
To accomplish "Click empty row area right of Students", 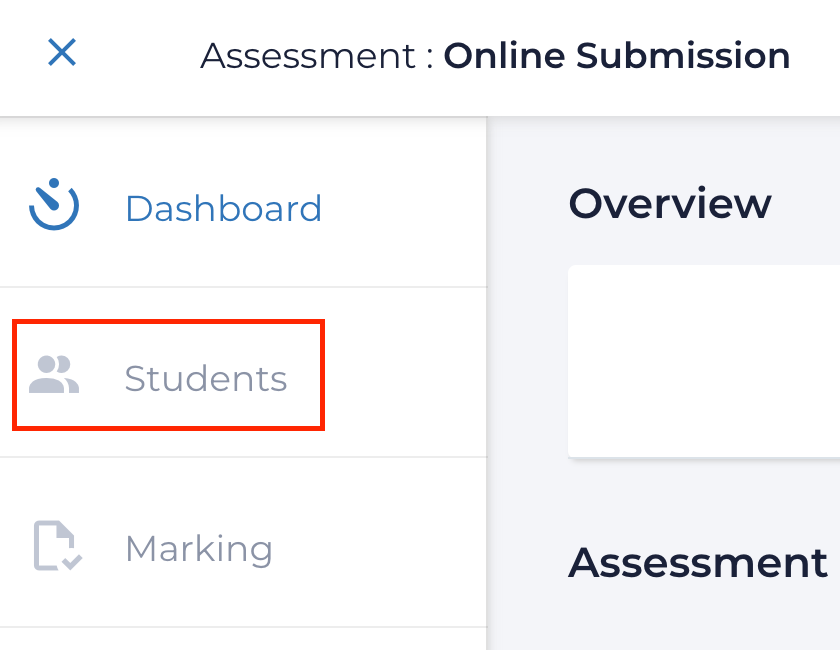I will pyautogui.click(x=410, y=376).
